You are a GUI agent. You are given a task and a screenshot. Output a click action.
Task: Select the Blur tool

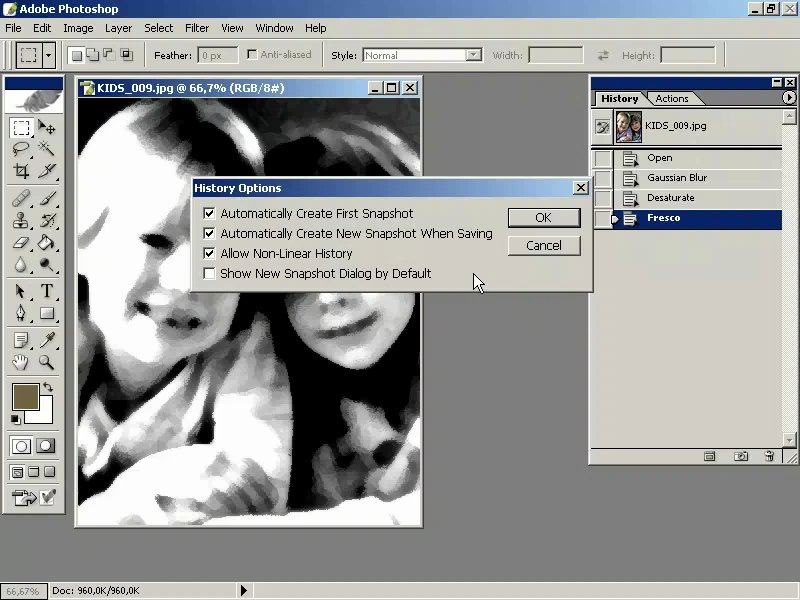[21, 264]
